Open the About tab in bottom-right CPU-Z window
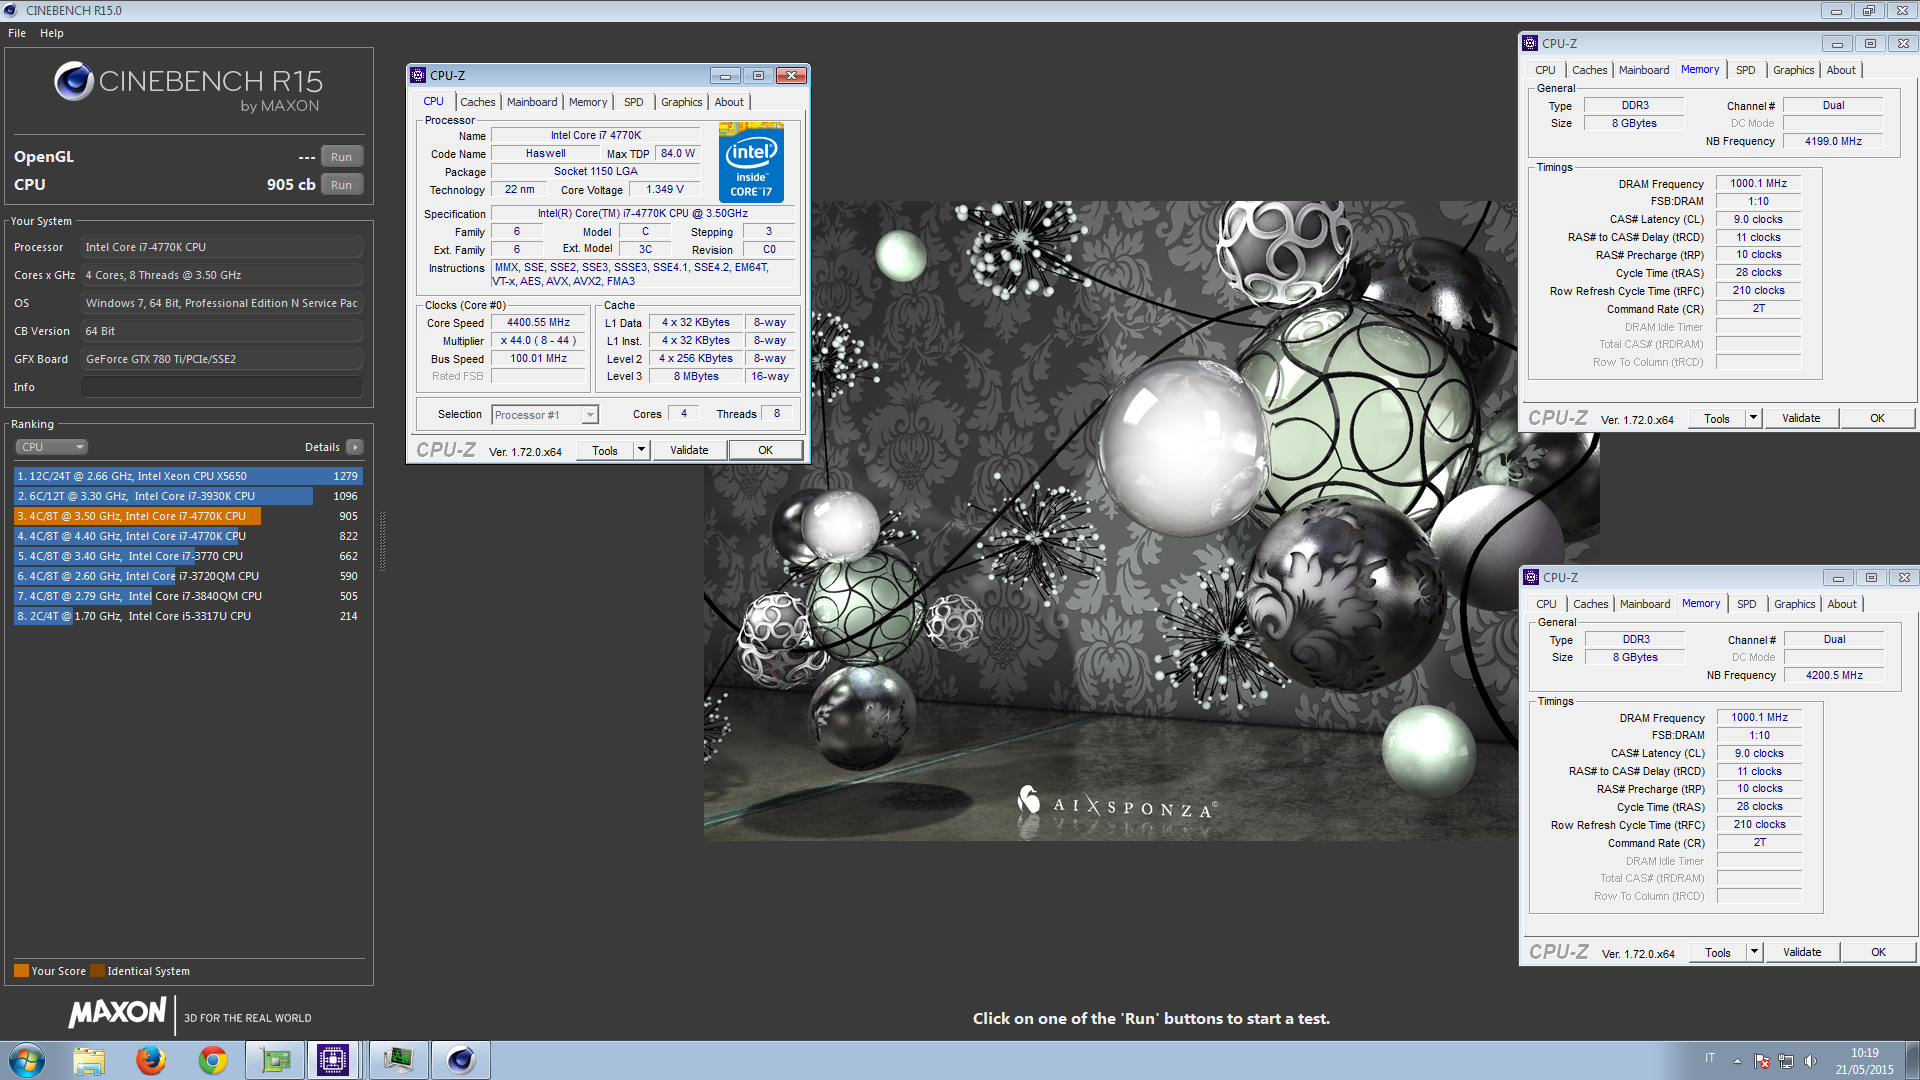Image resolution: width=1920 pixels, height=1080 pixels. pos(1842,604)
